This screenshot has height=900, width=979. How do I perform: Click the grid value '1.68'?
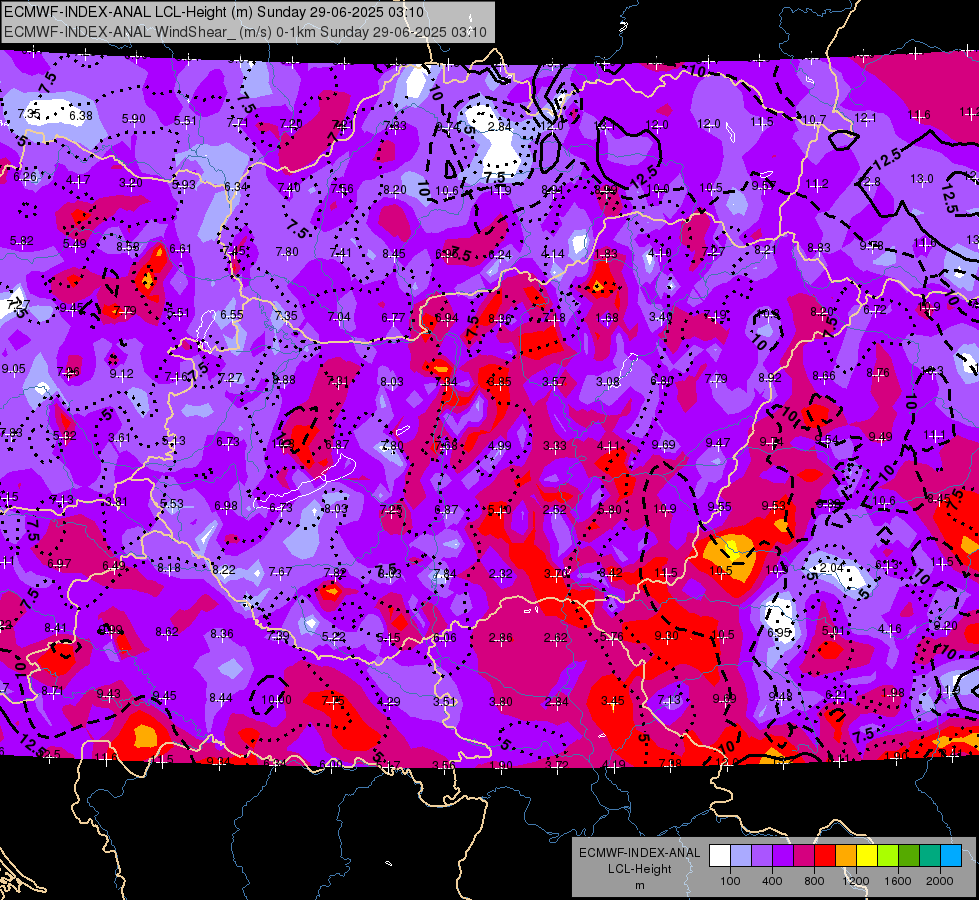(607, 318)
